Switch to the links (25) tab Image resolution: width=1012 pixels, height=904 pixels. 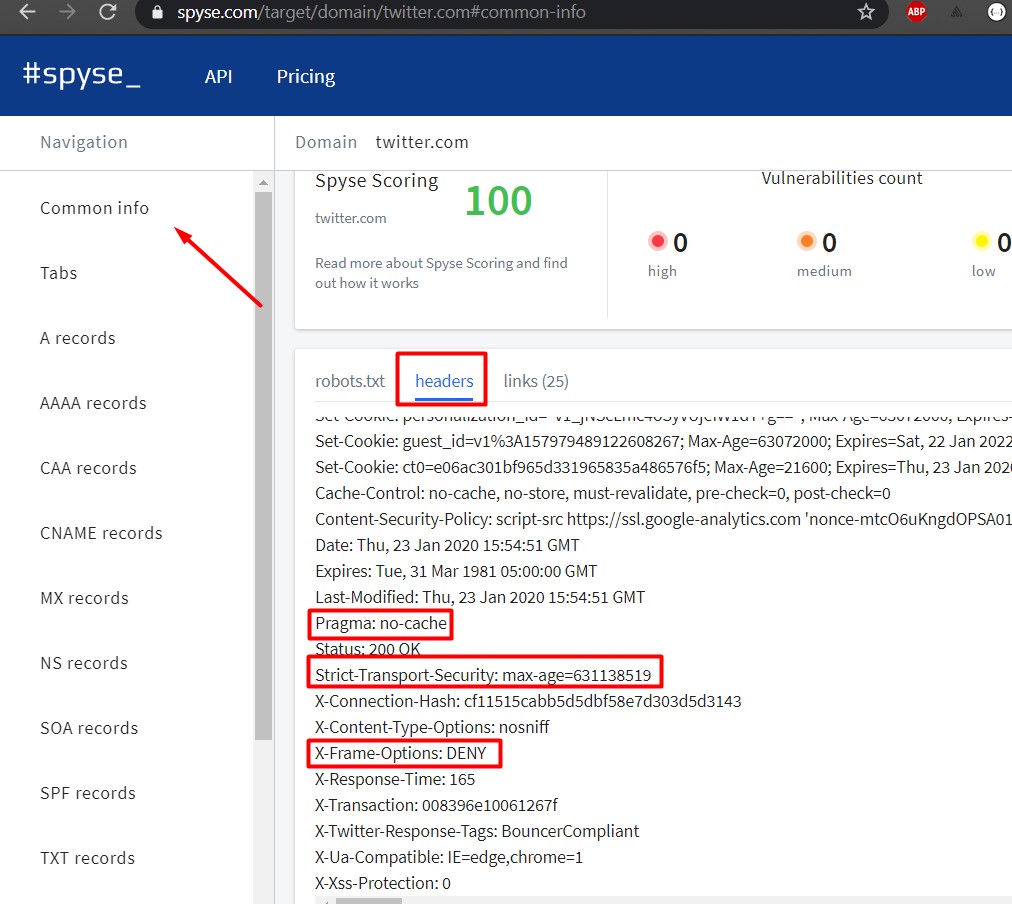[x=536, y=381]
